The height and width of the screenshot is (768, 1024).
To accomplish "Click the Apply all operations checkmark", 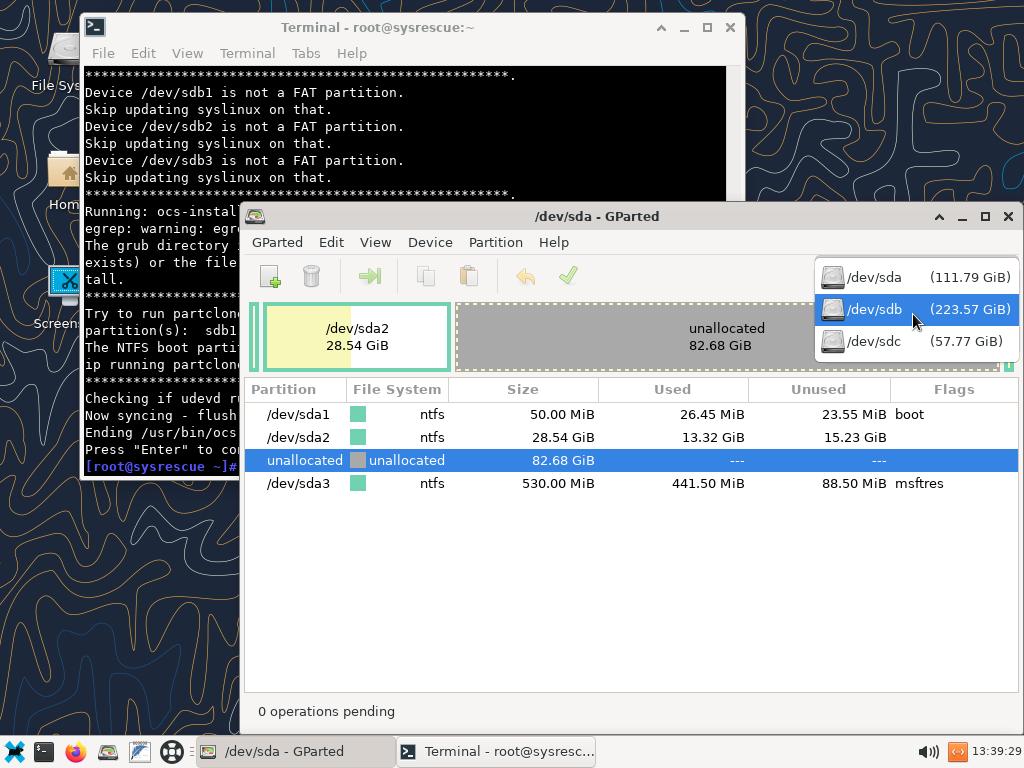I will 568,276.
